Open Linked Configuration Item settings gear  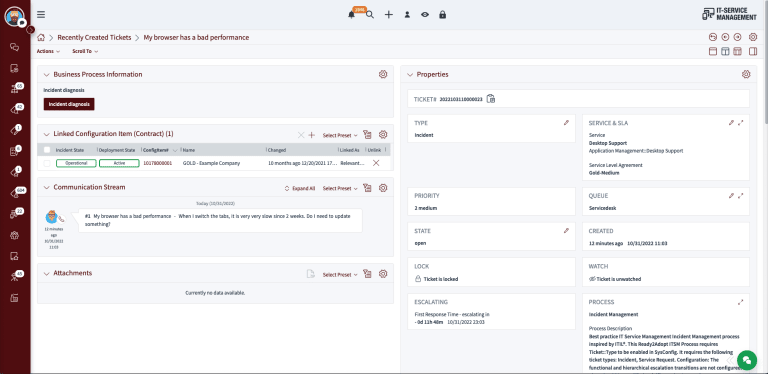[383, 135]
